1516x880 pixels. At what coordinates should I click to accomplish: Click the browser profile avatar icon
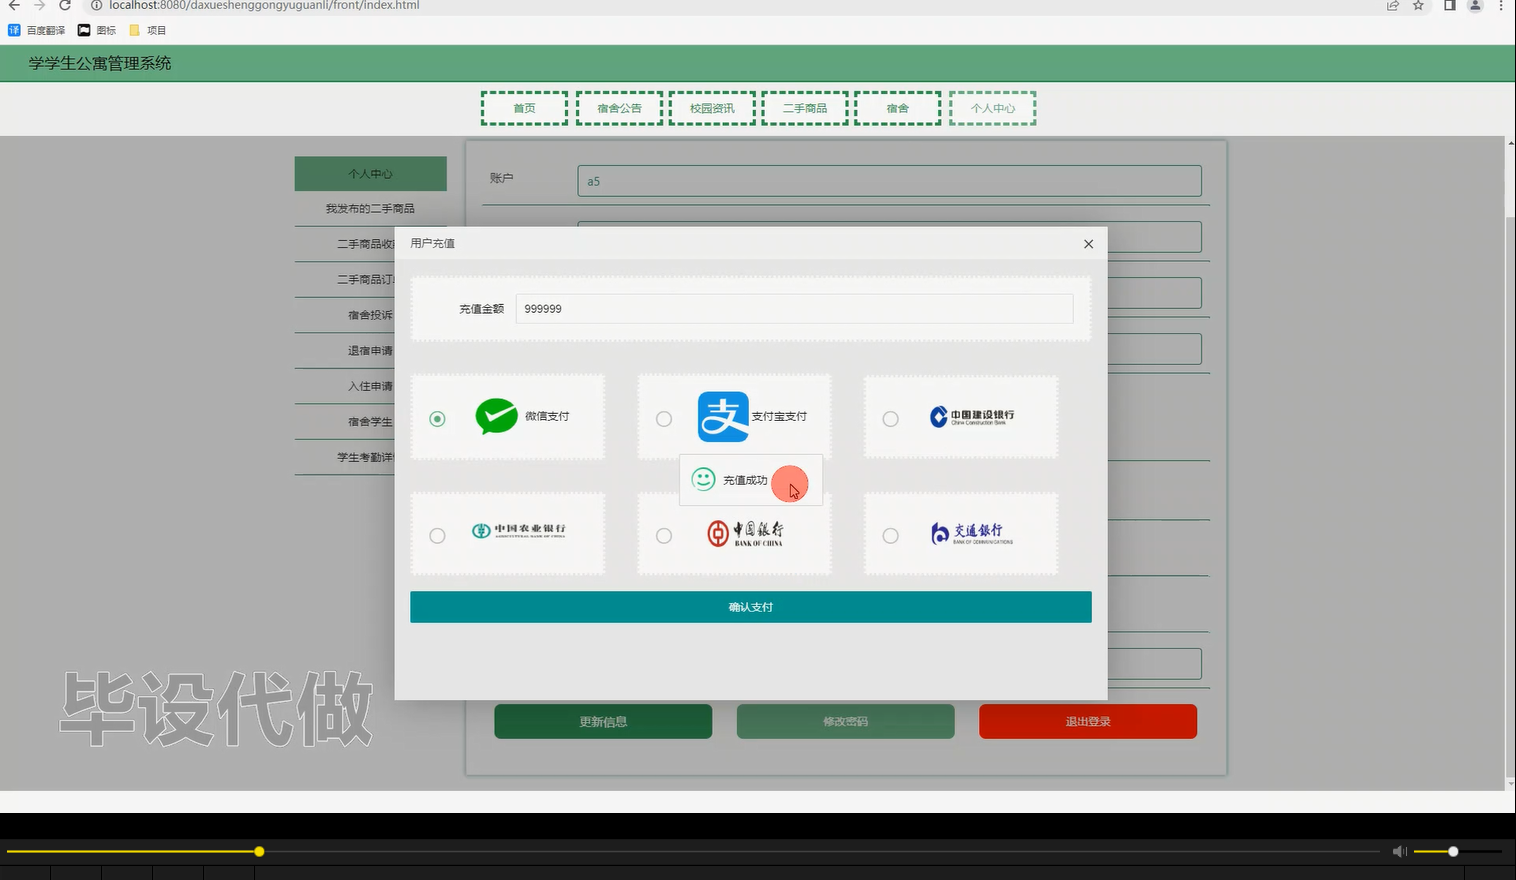click(1473, 6)
